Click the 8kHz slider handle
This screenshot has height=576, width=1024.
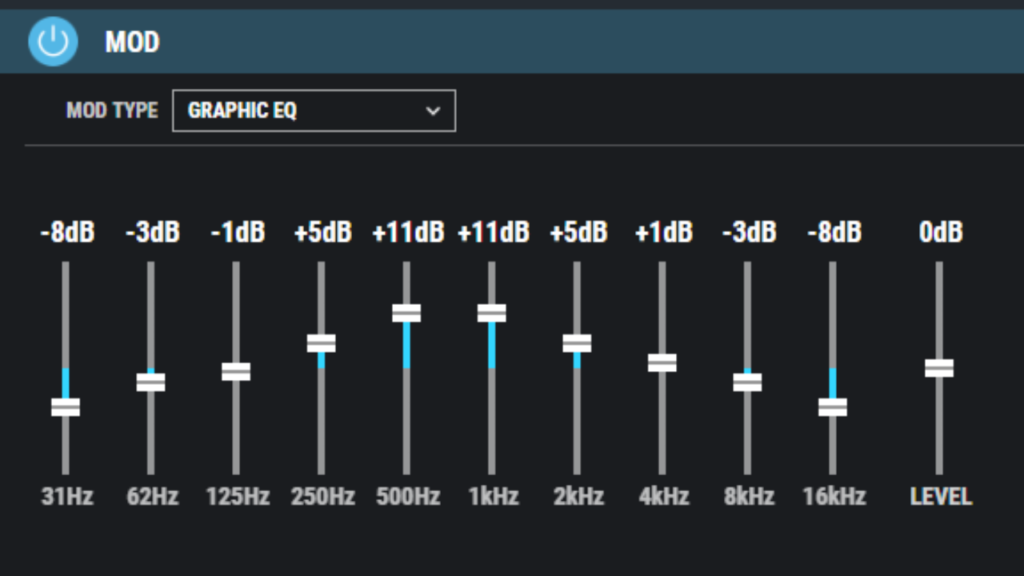click(x=747, y=382)
